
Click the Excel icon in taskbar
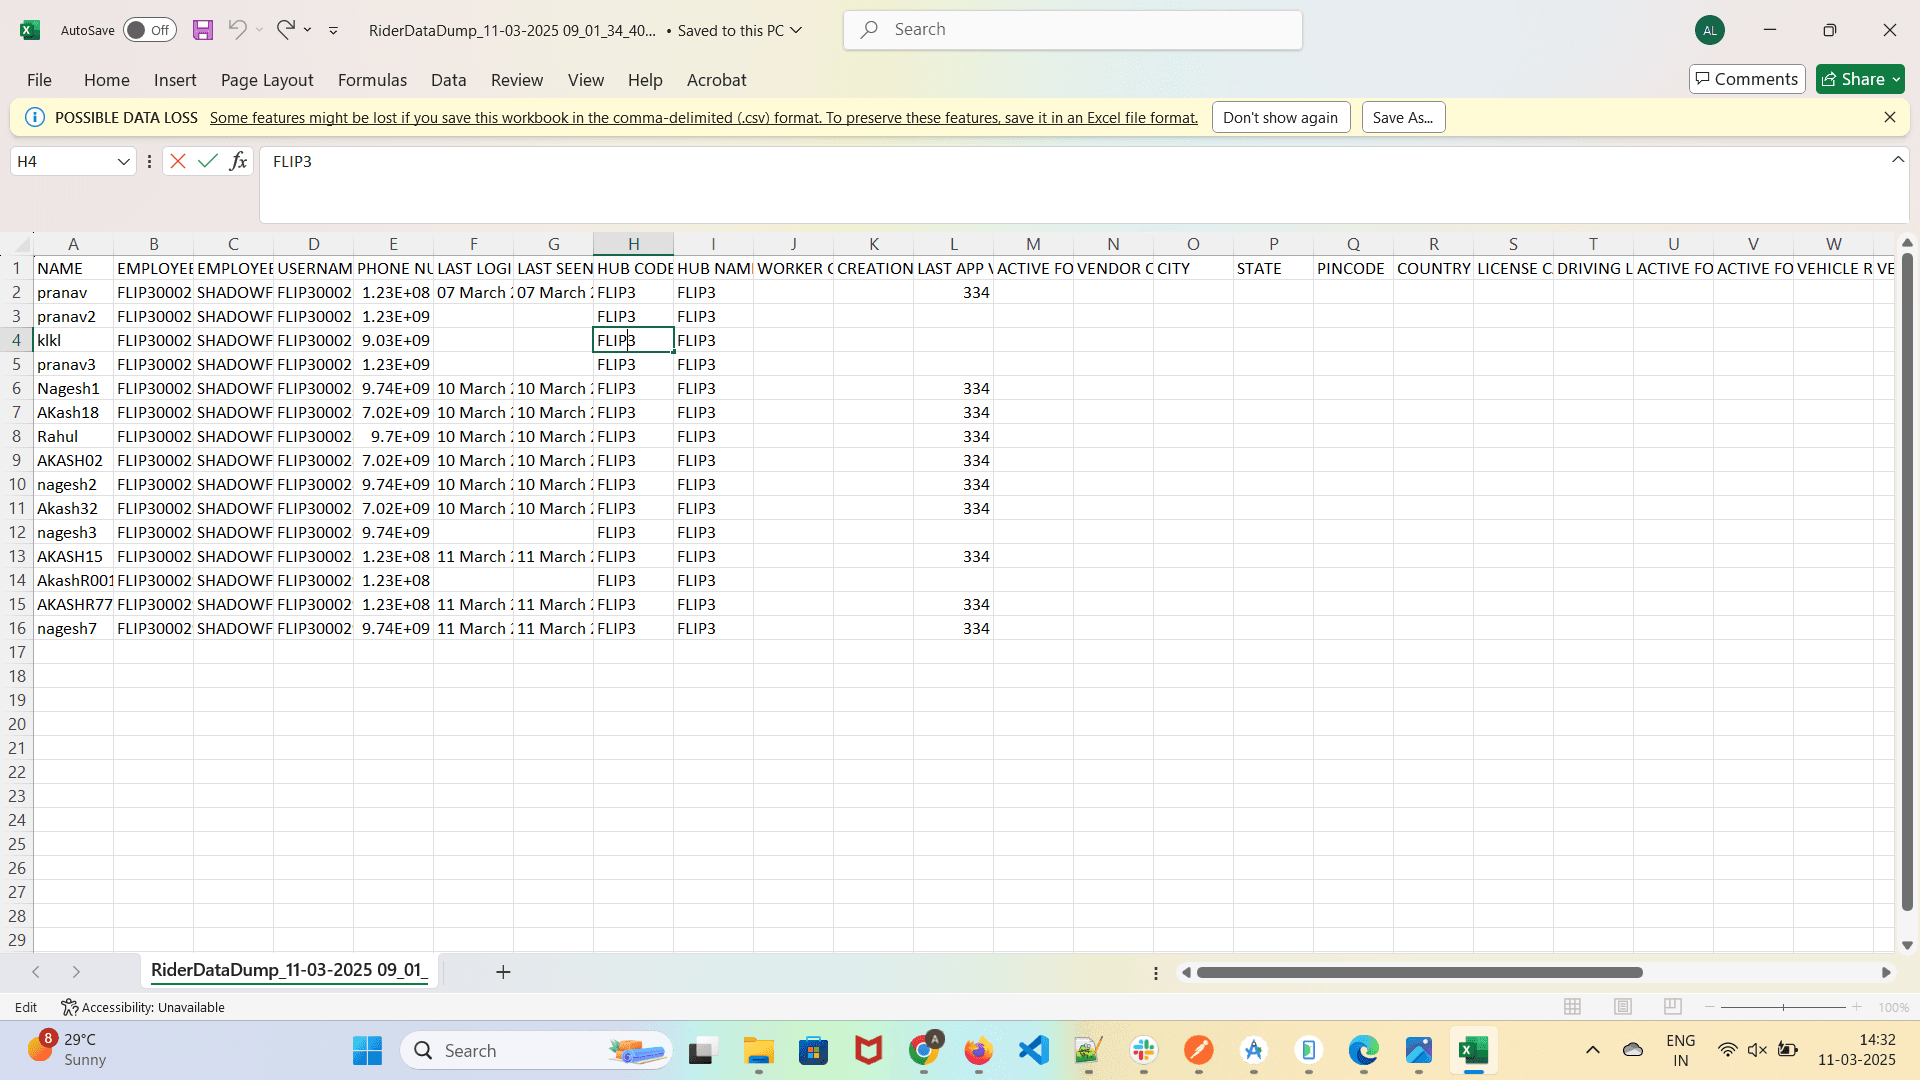pyautogui.click(x=1474, y=1050)
